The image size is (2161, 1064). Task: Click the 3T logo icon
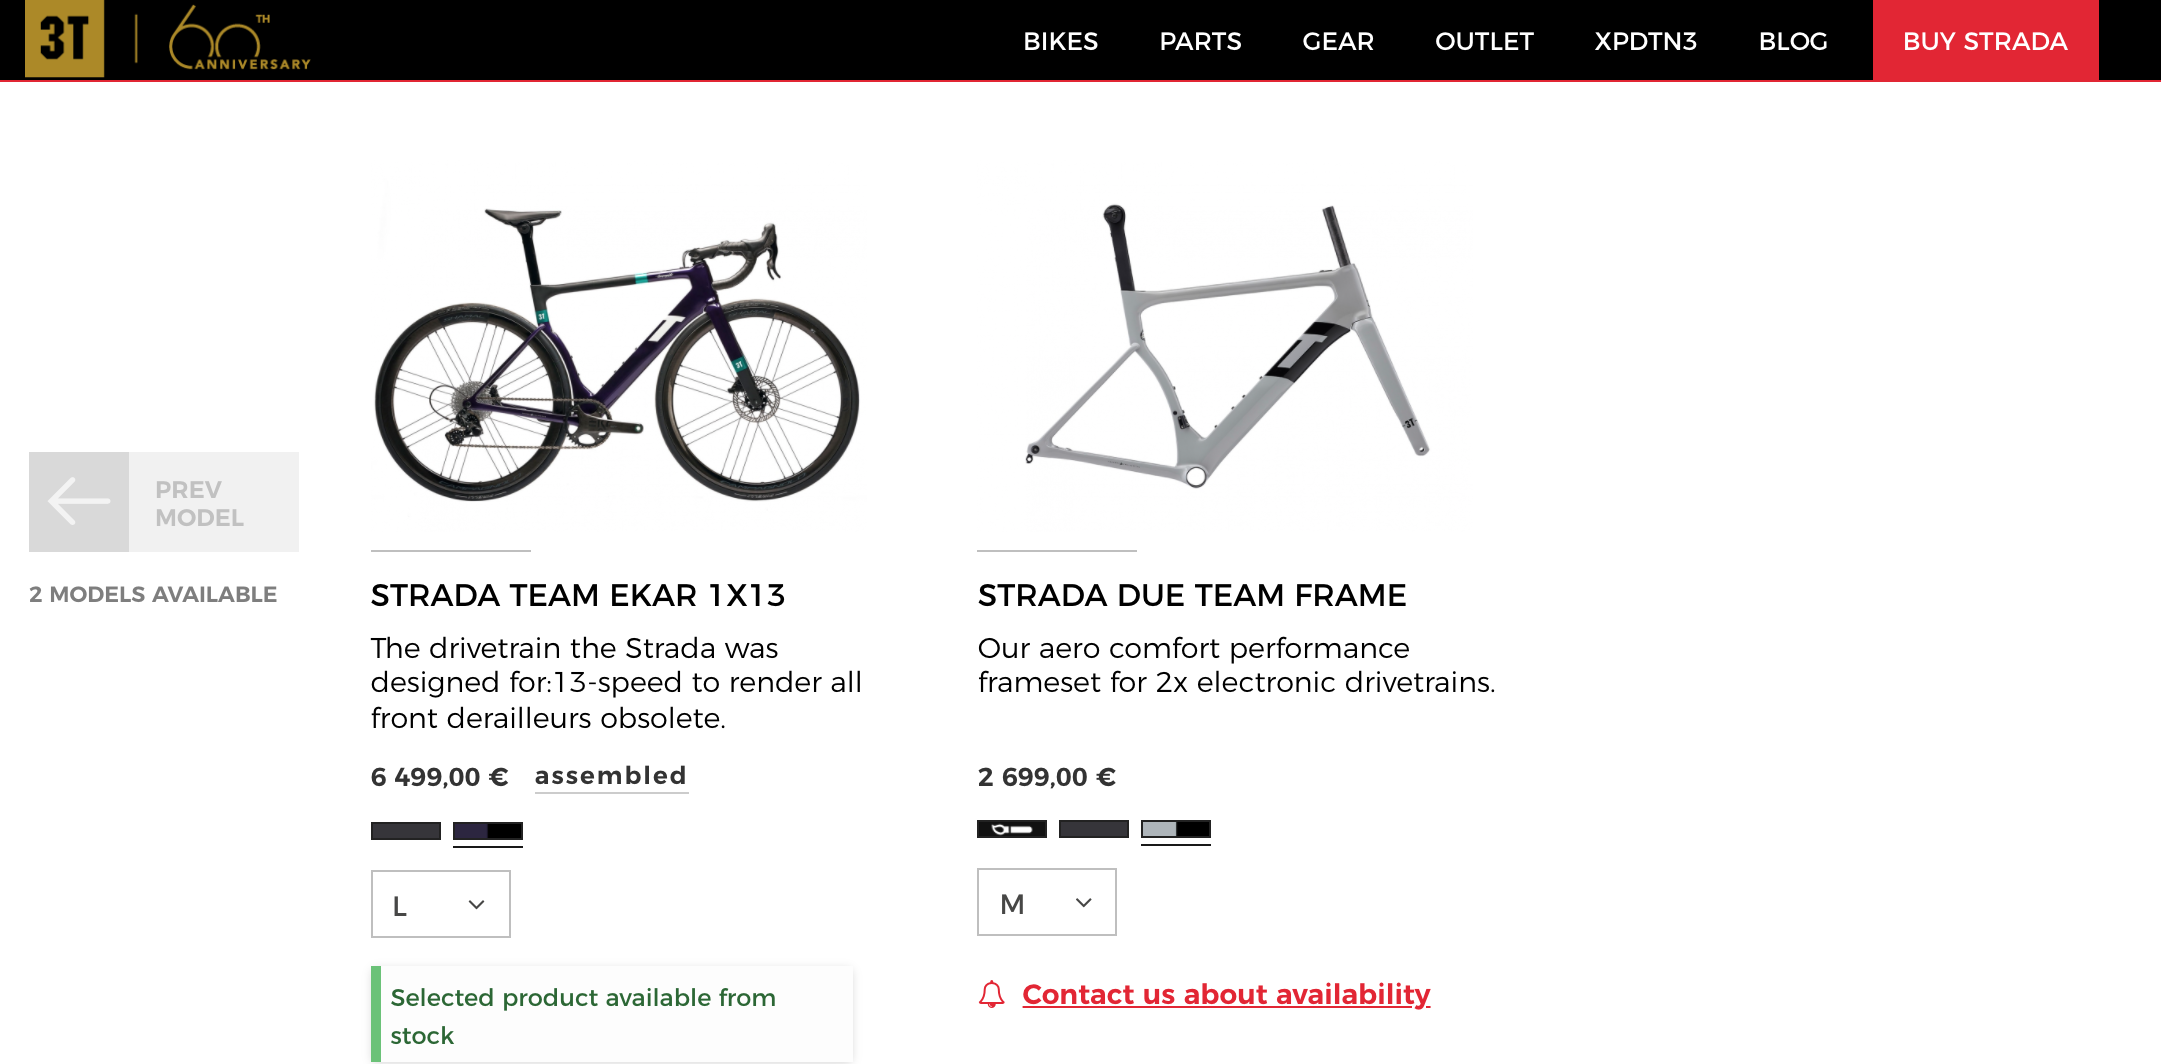click(x=64, y=38)
